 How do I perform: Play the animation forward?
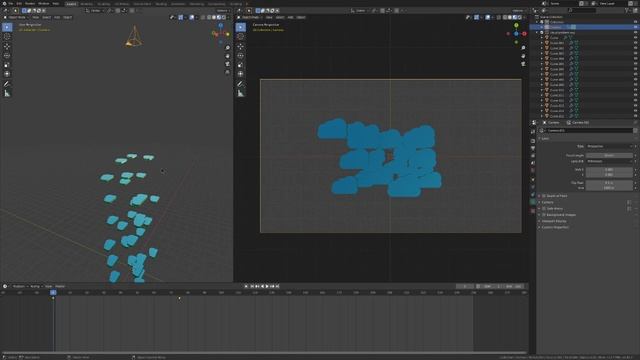click(267, 287)
